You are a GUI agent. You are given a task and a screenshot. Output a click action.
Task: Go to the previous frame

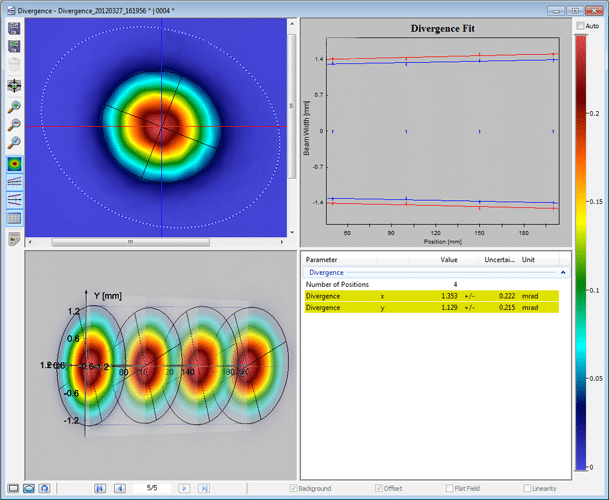coord(120,488)
